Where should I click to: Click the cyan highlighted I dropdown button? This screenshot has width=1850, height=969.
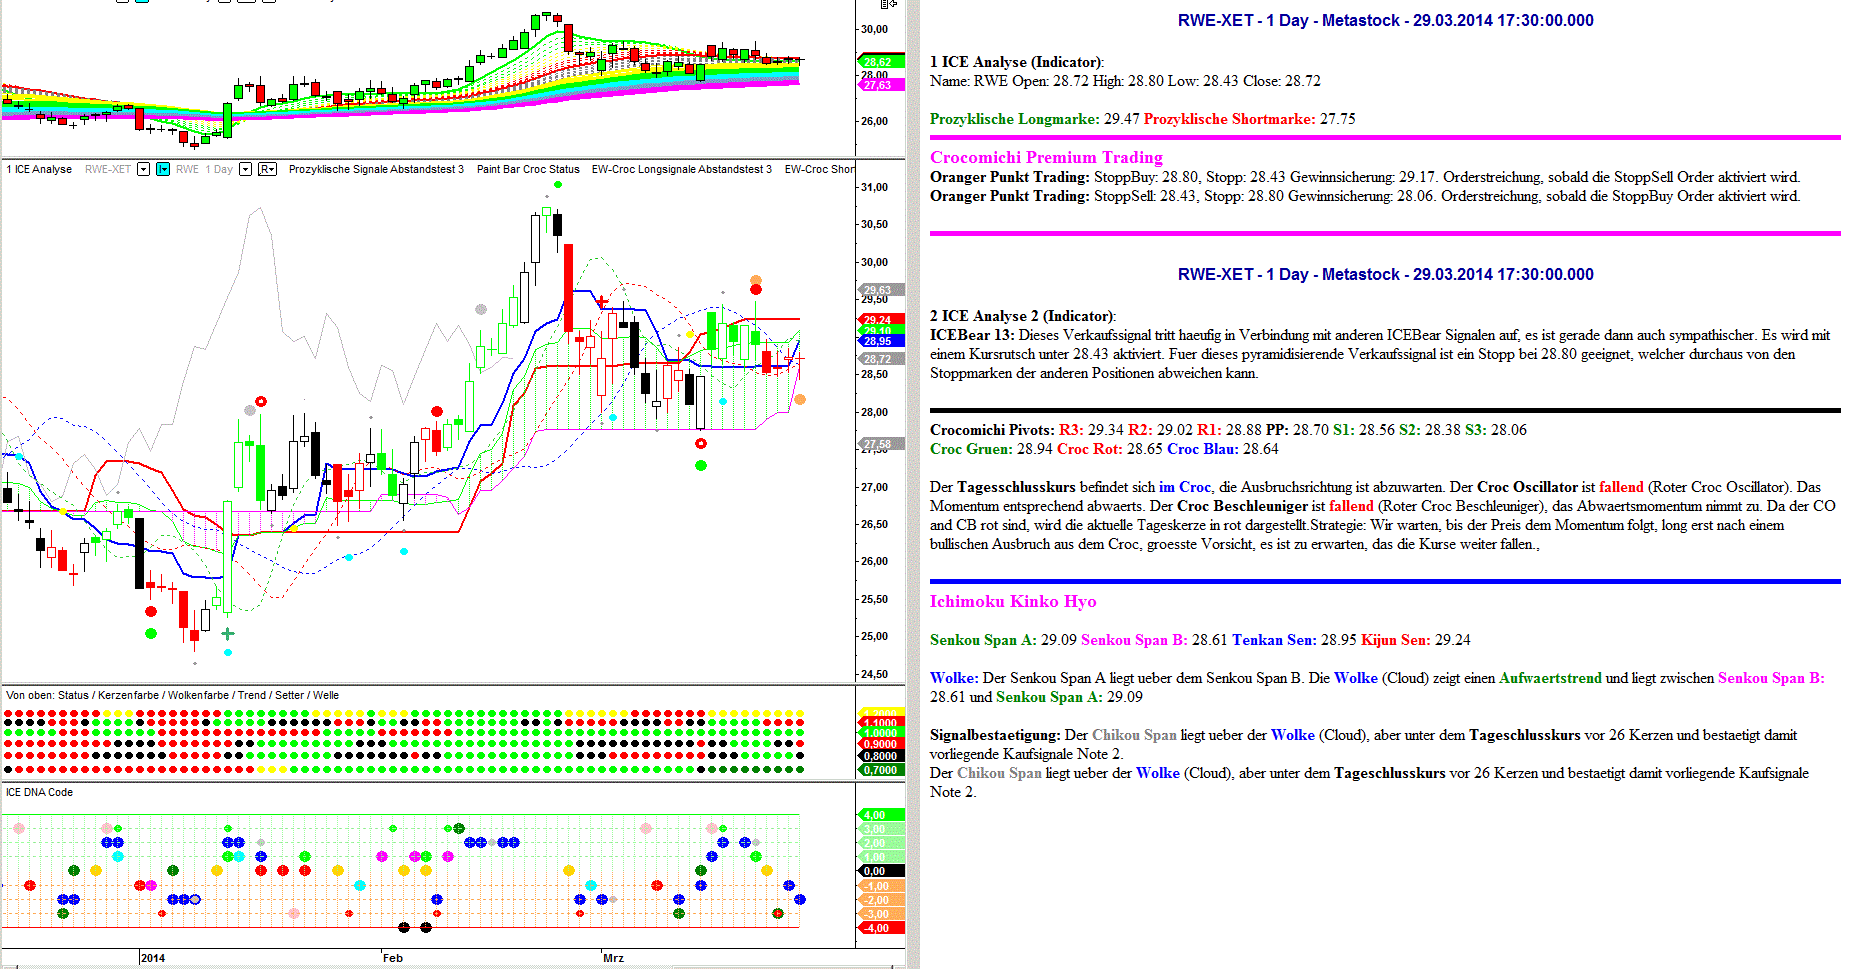163,169
